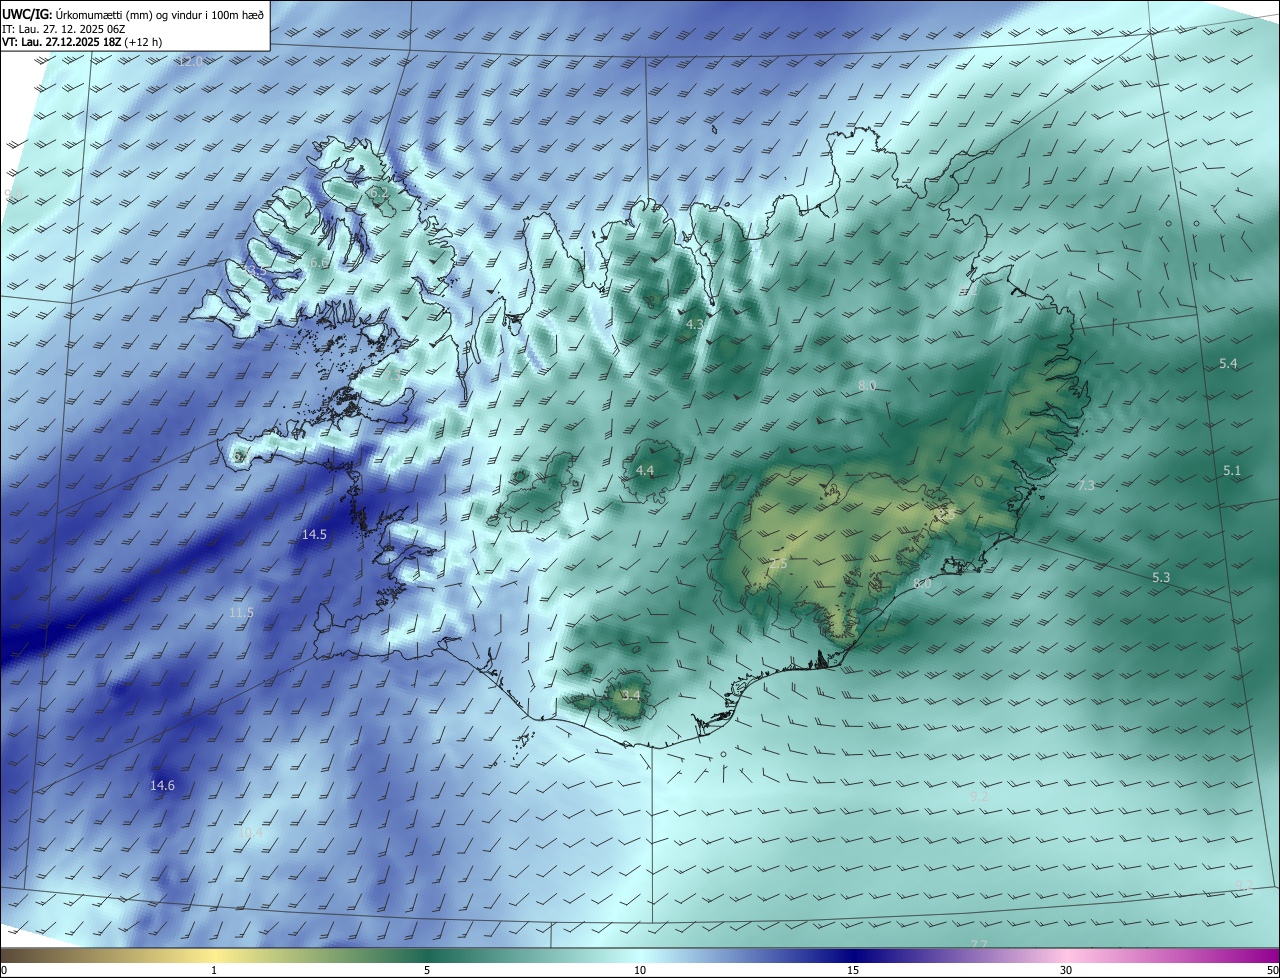This screenshot has height=978, width=1280.
Task: Click the 4.3 value label
Action: click(x=695, y=324)
